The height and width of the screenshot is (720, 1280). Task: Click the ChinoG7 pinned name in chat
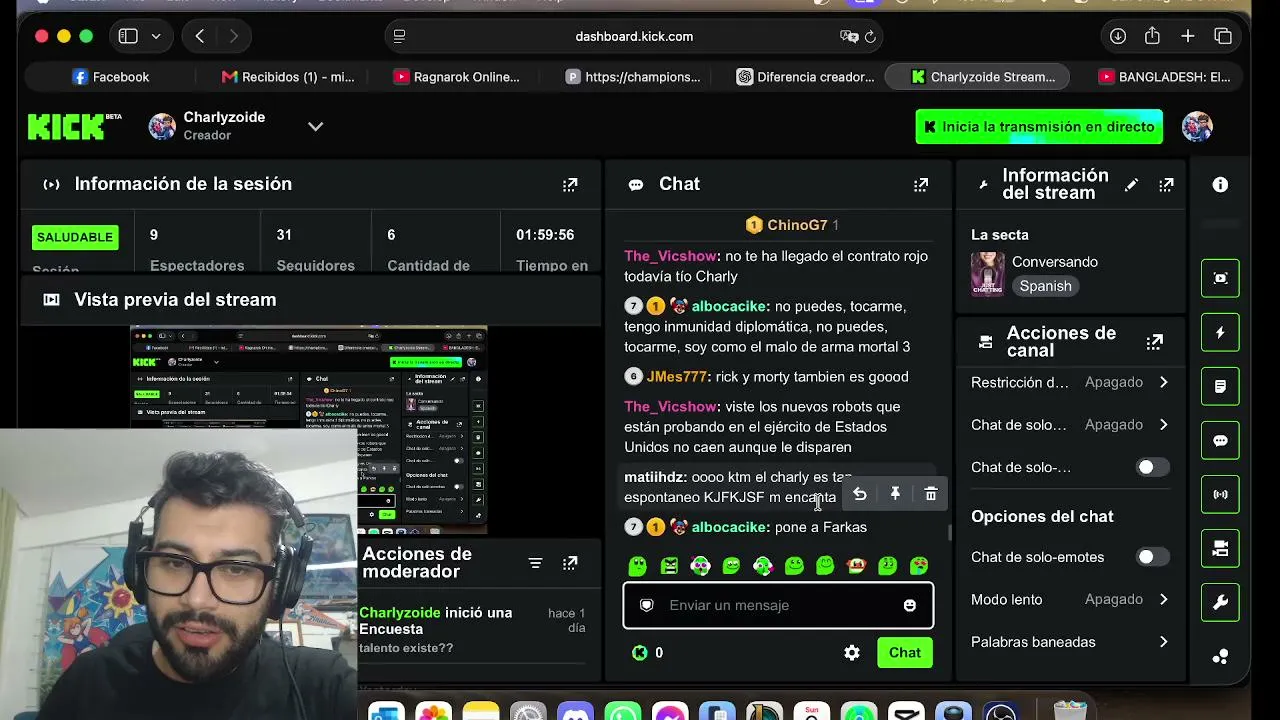pos(798,226)
